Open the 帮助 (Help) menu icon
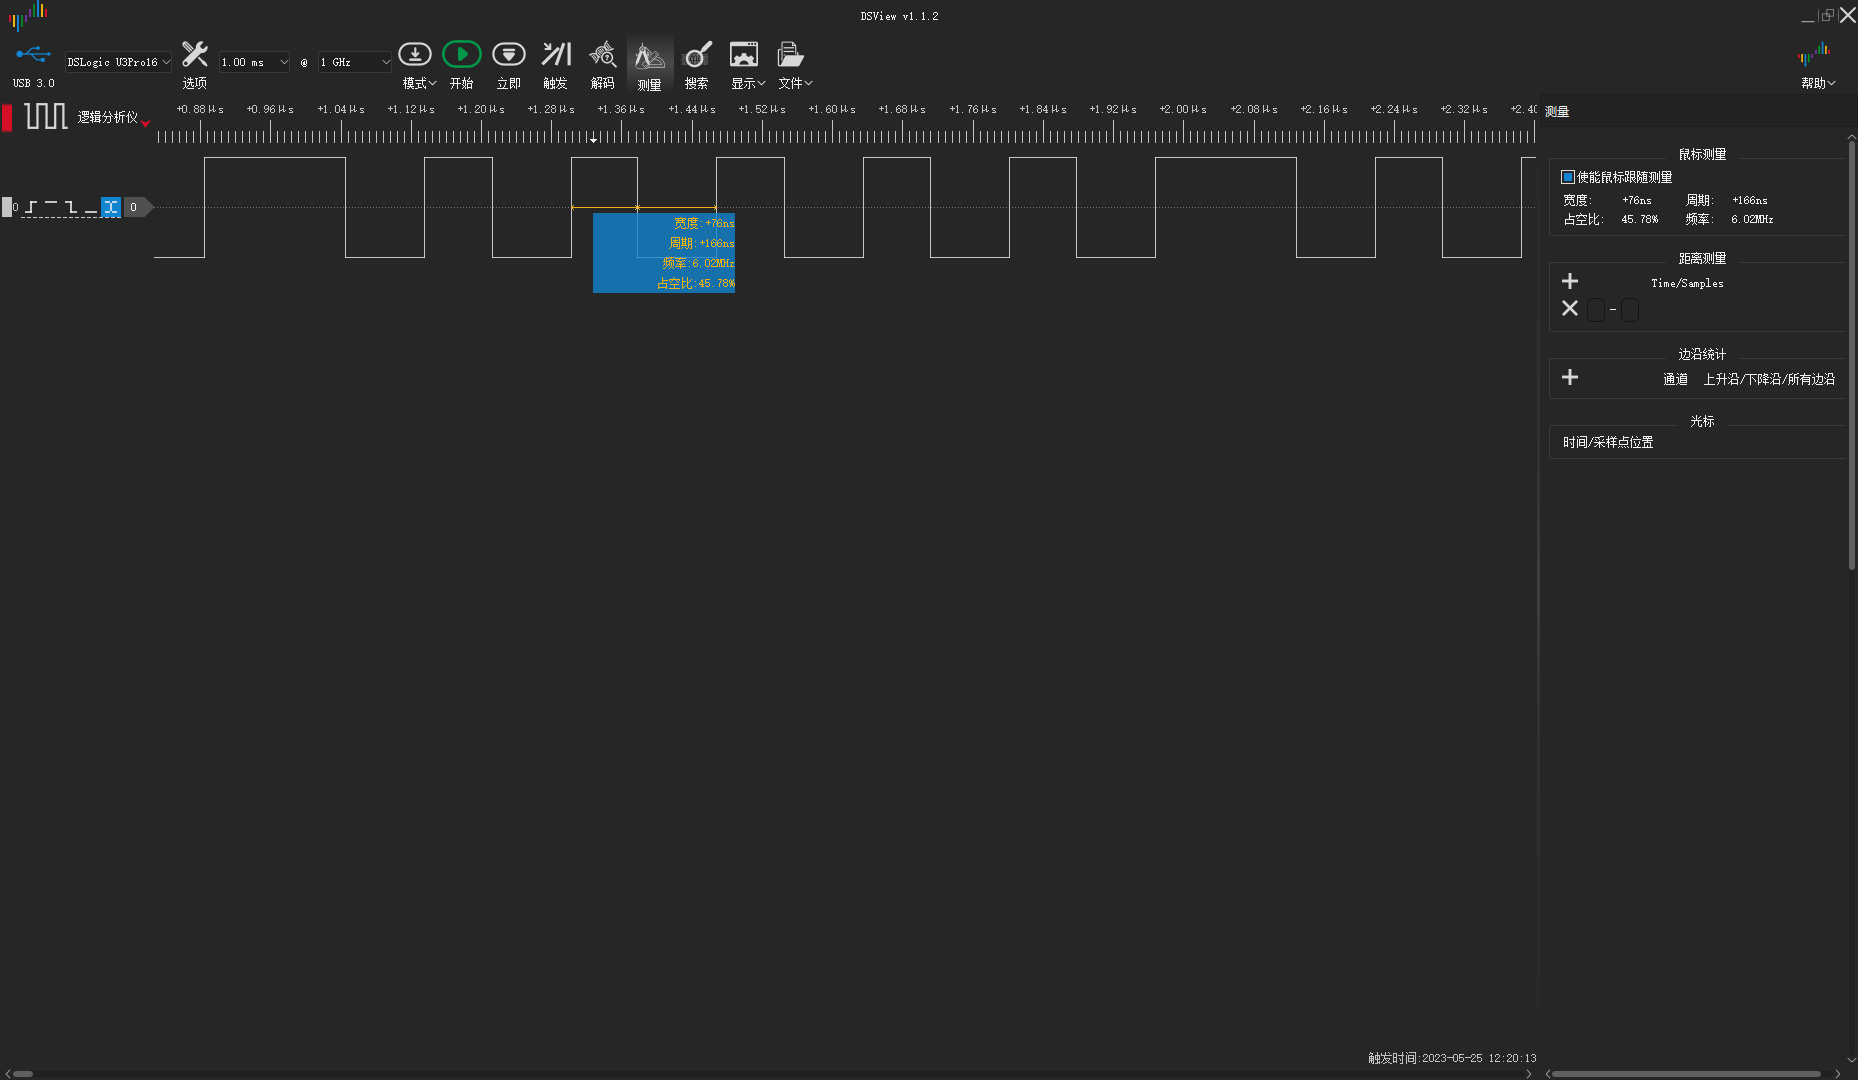This screenshot has width=1858, height=1080. point(1814,54)
